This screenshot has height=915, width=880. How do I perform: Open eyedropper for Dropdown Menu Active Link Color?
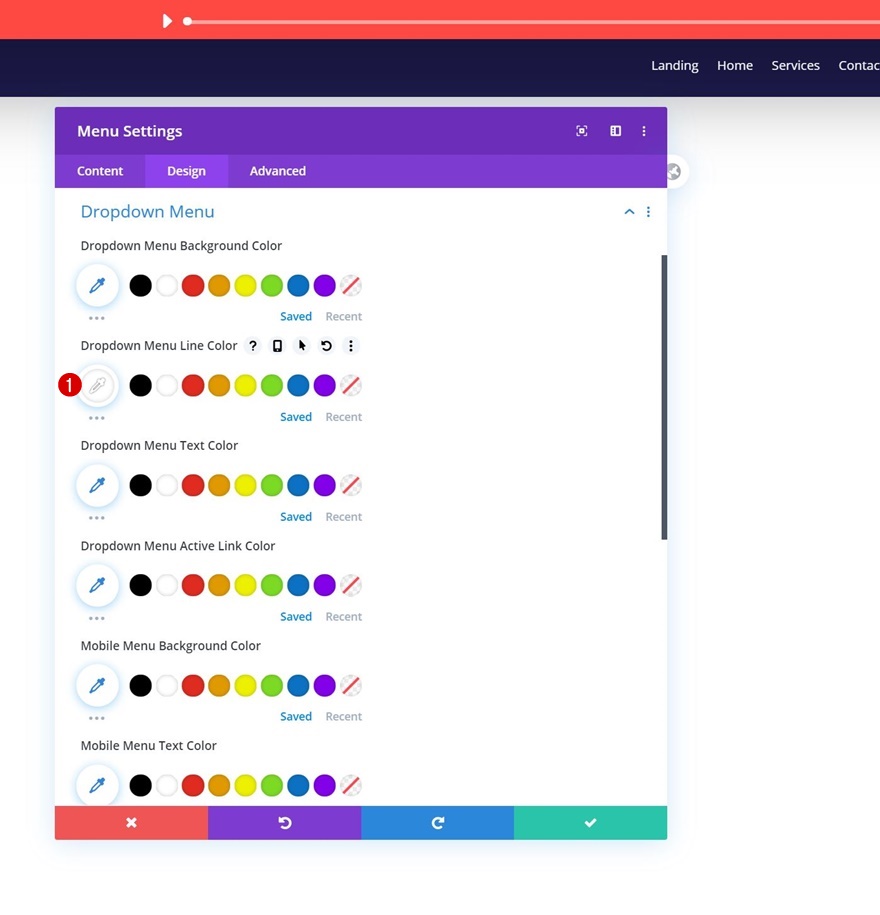(97, 585)
